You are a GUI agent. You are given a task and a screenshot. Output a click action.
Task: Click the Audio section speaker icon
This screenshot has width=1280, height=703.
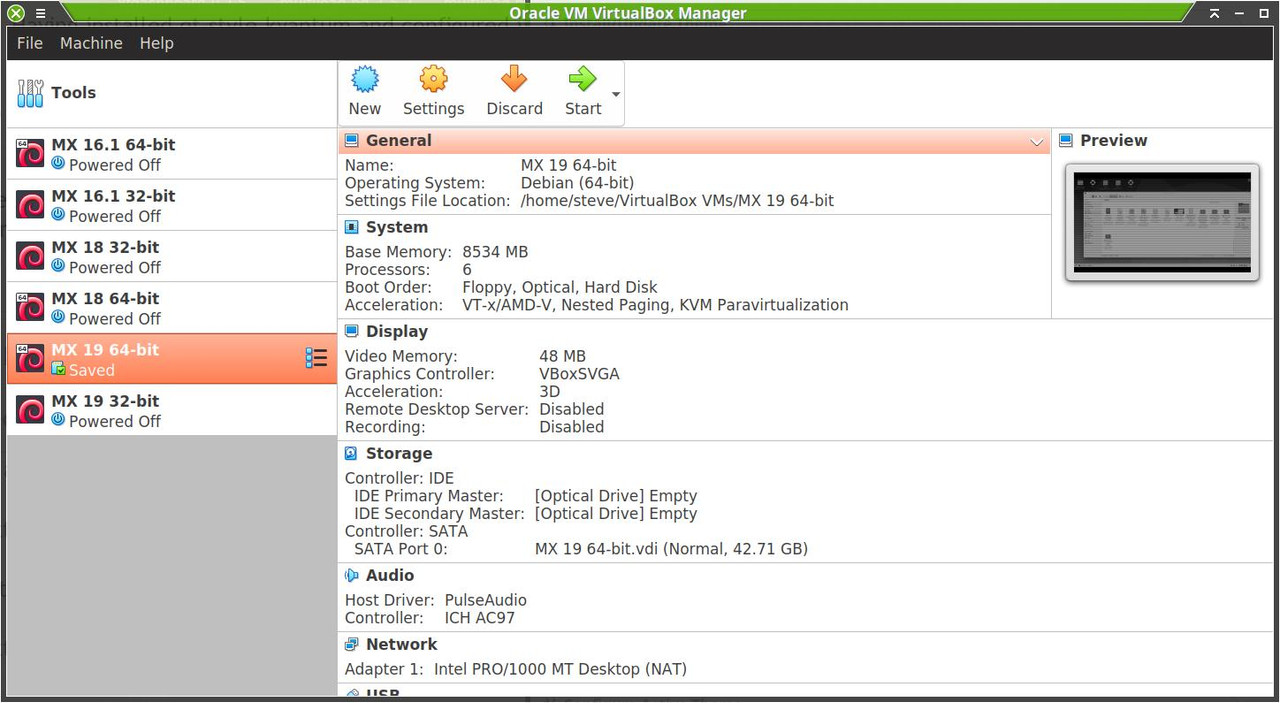pos(352,576)
